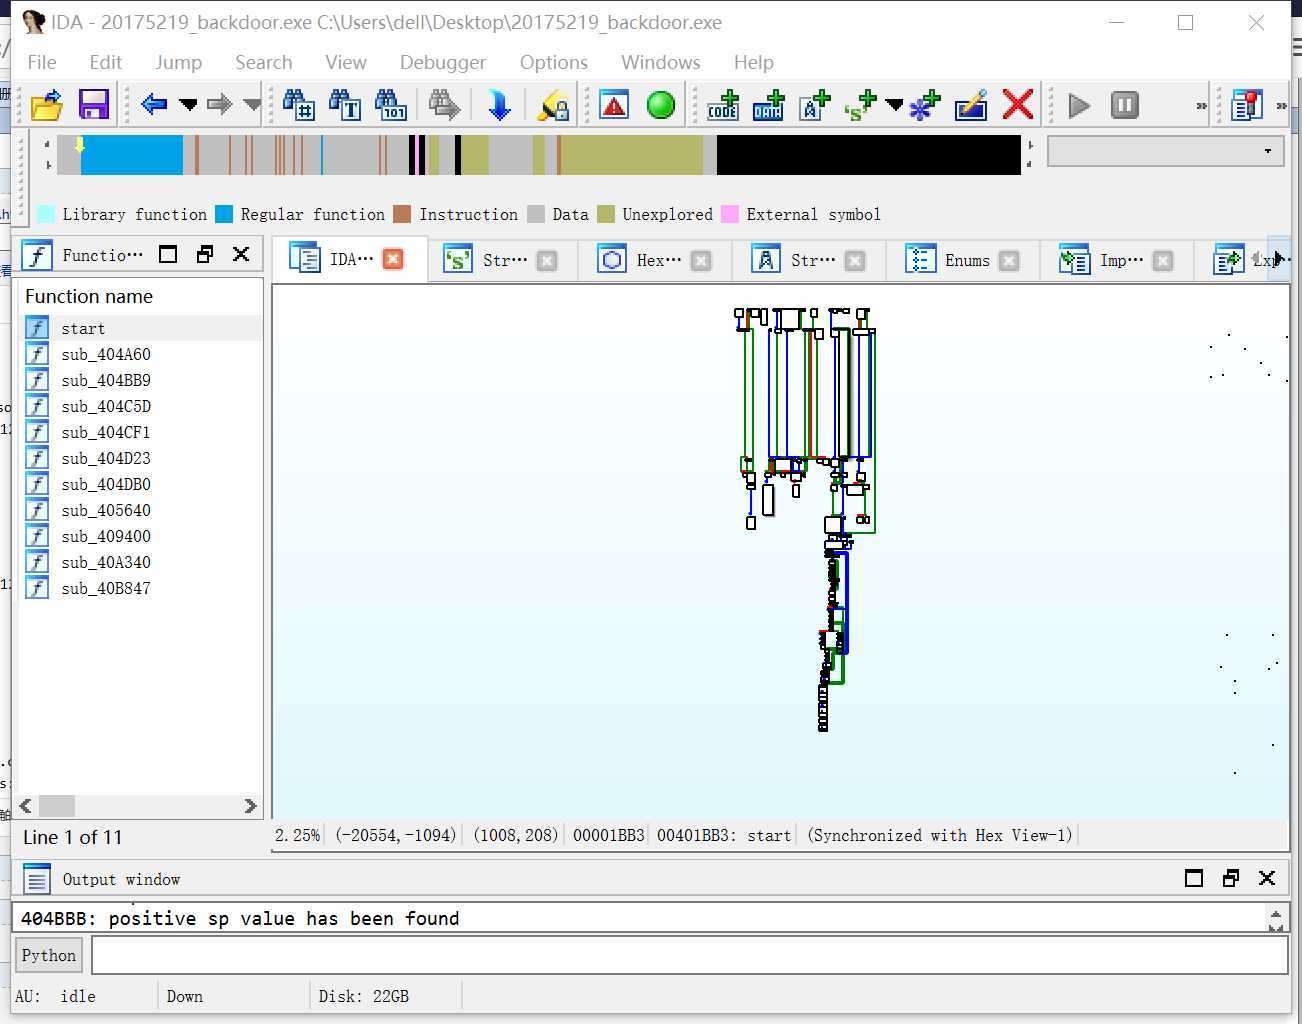This screenshot has width=1302, height=1024.
Task: Close the Enums tab
Action: click(x=1009, y=260)
